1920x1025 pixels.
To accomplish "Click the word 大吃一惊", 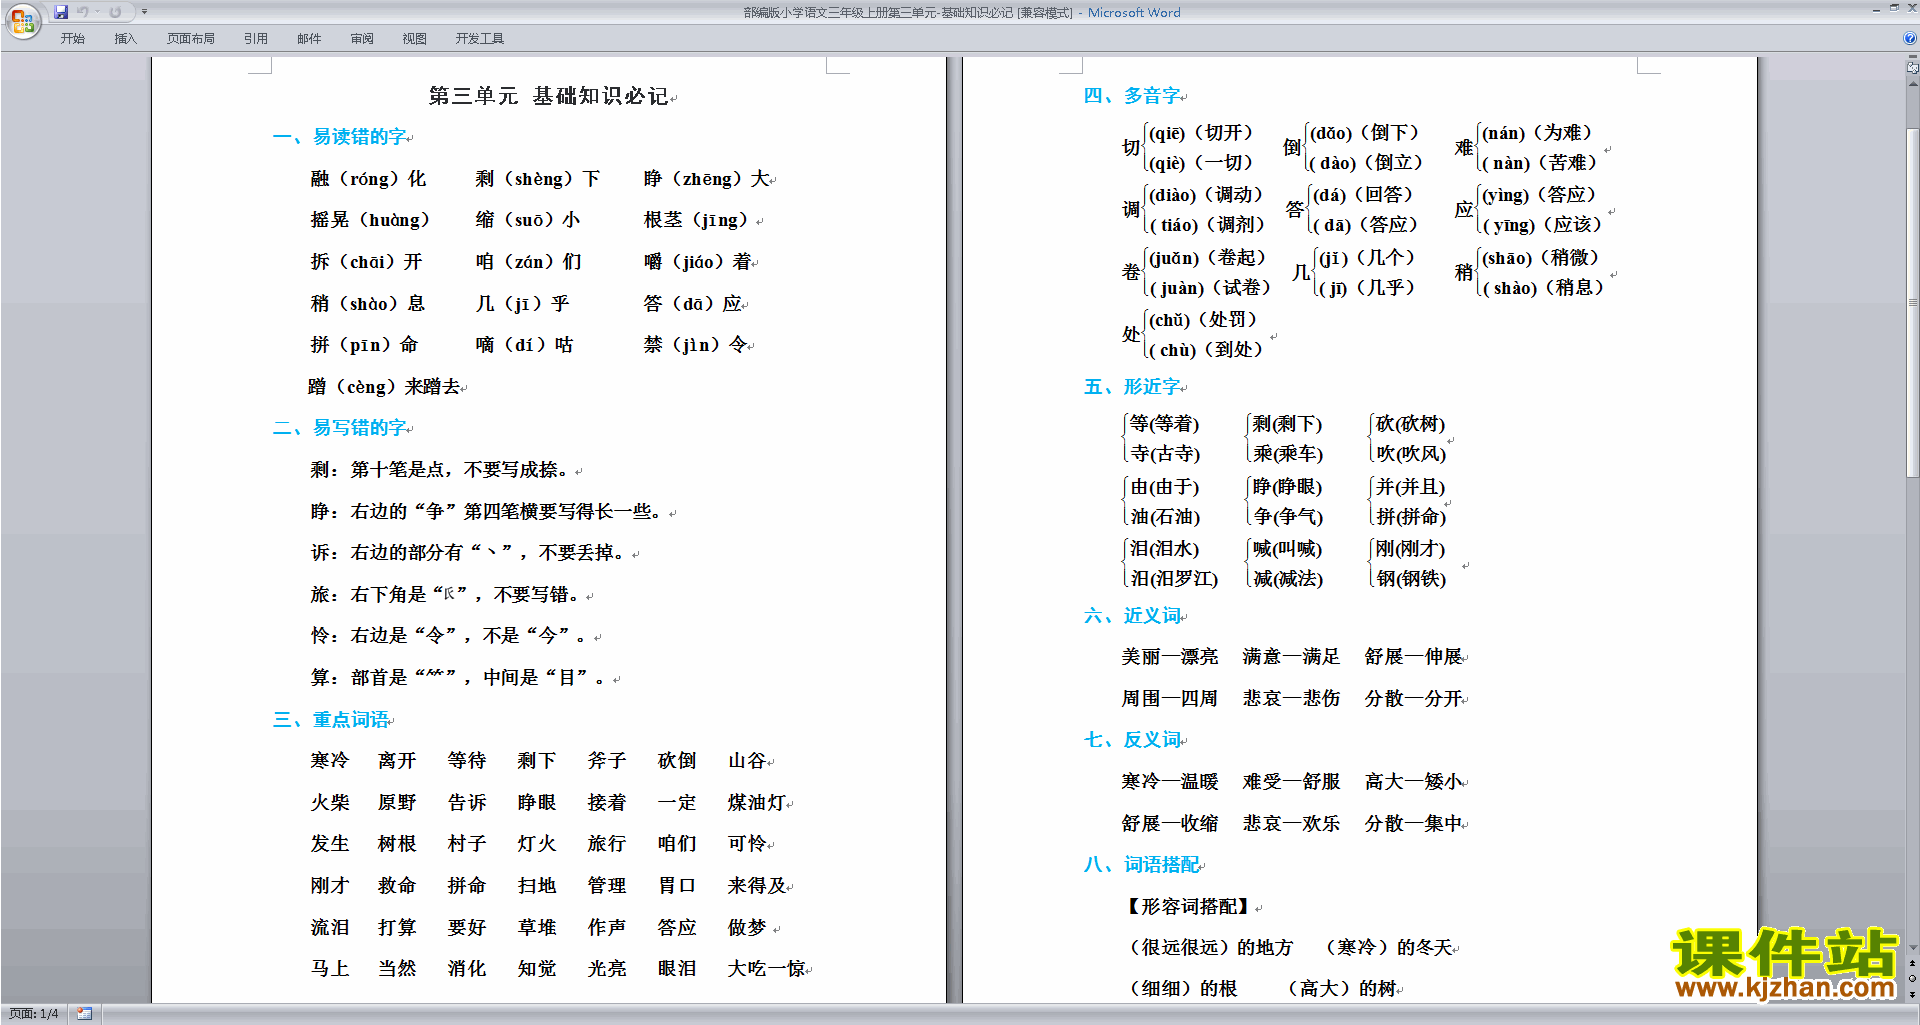I will [767, 969].
